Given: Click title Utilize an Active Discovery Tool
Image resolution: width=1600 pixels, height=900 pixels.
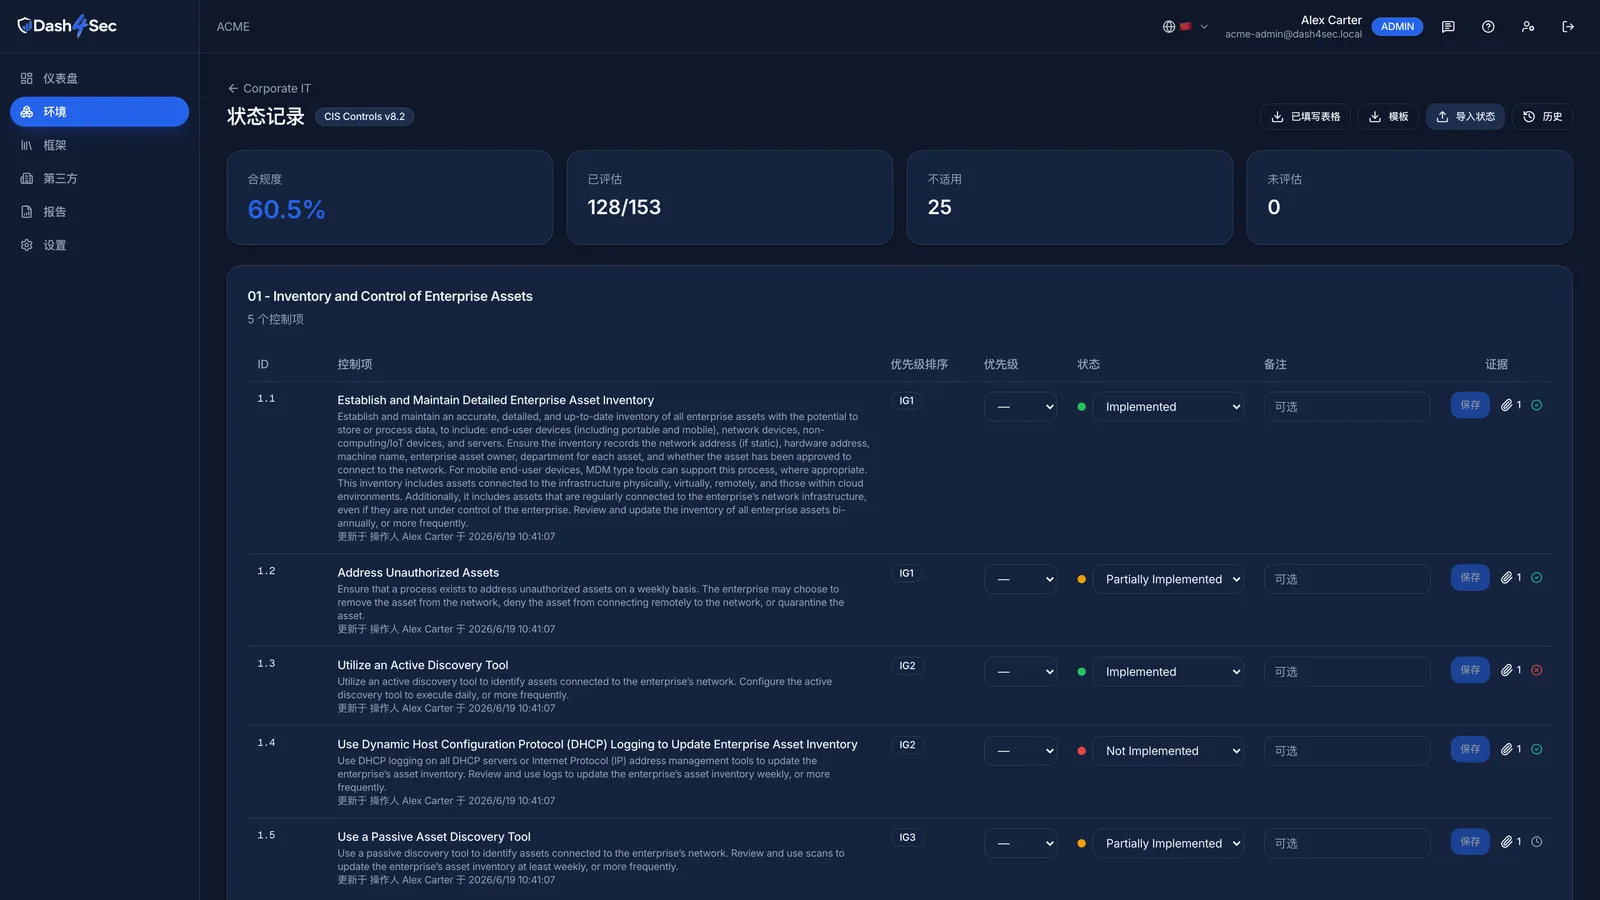Looking at the screenshot, I should [423, 665].
